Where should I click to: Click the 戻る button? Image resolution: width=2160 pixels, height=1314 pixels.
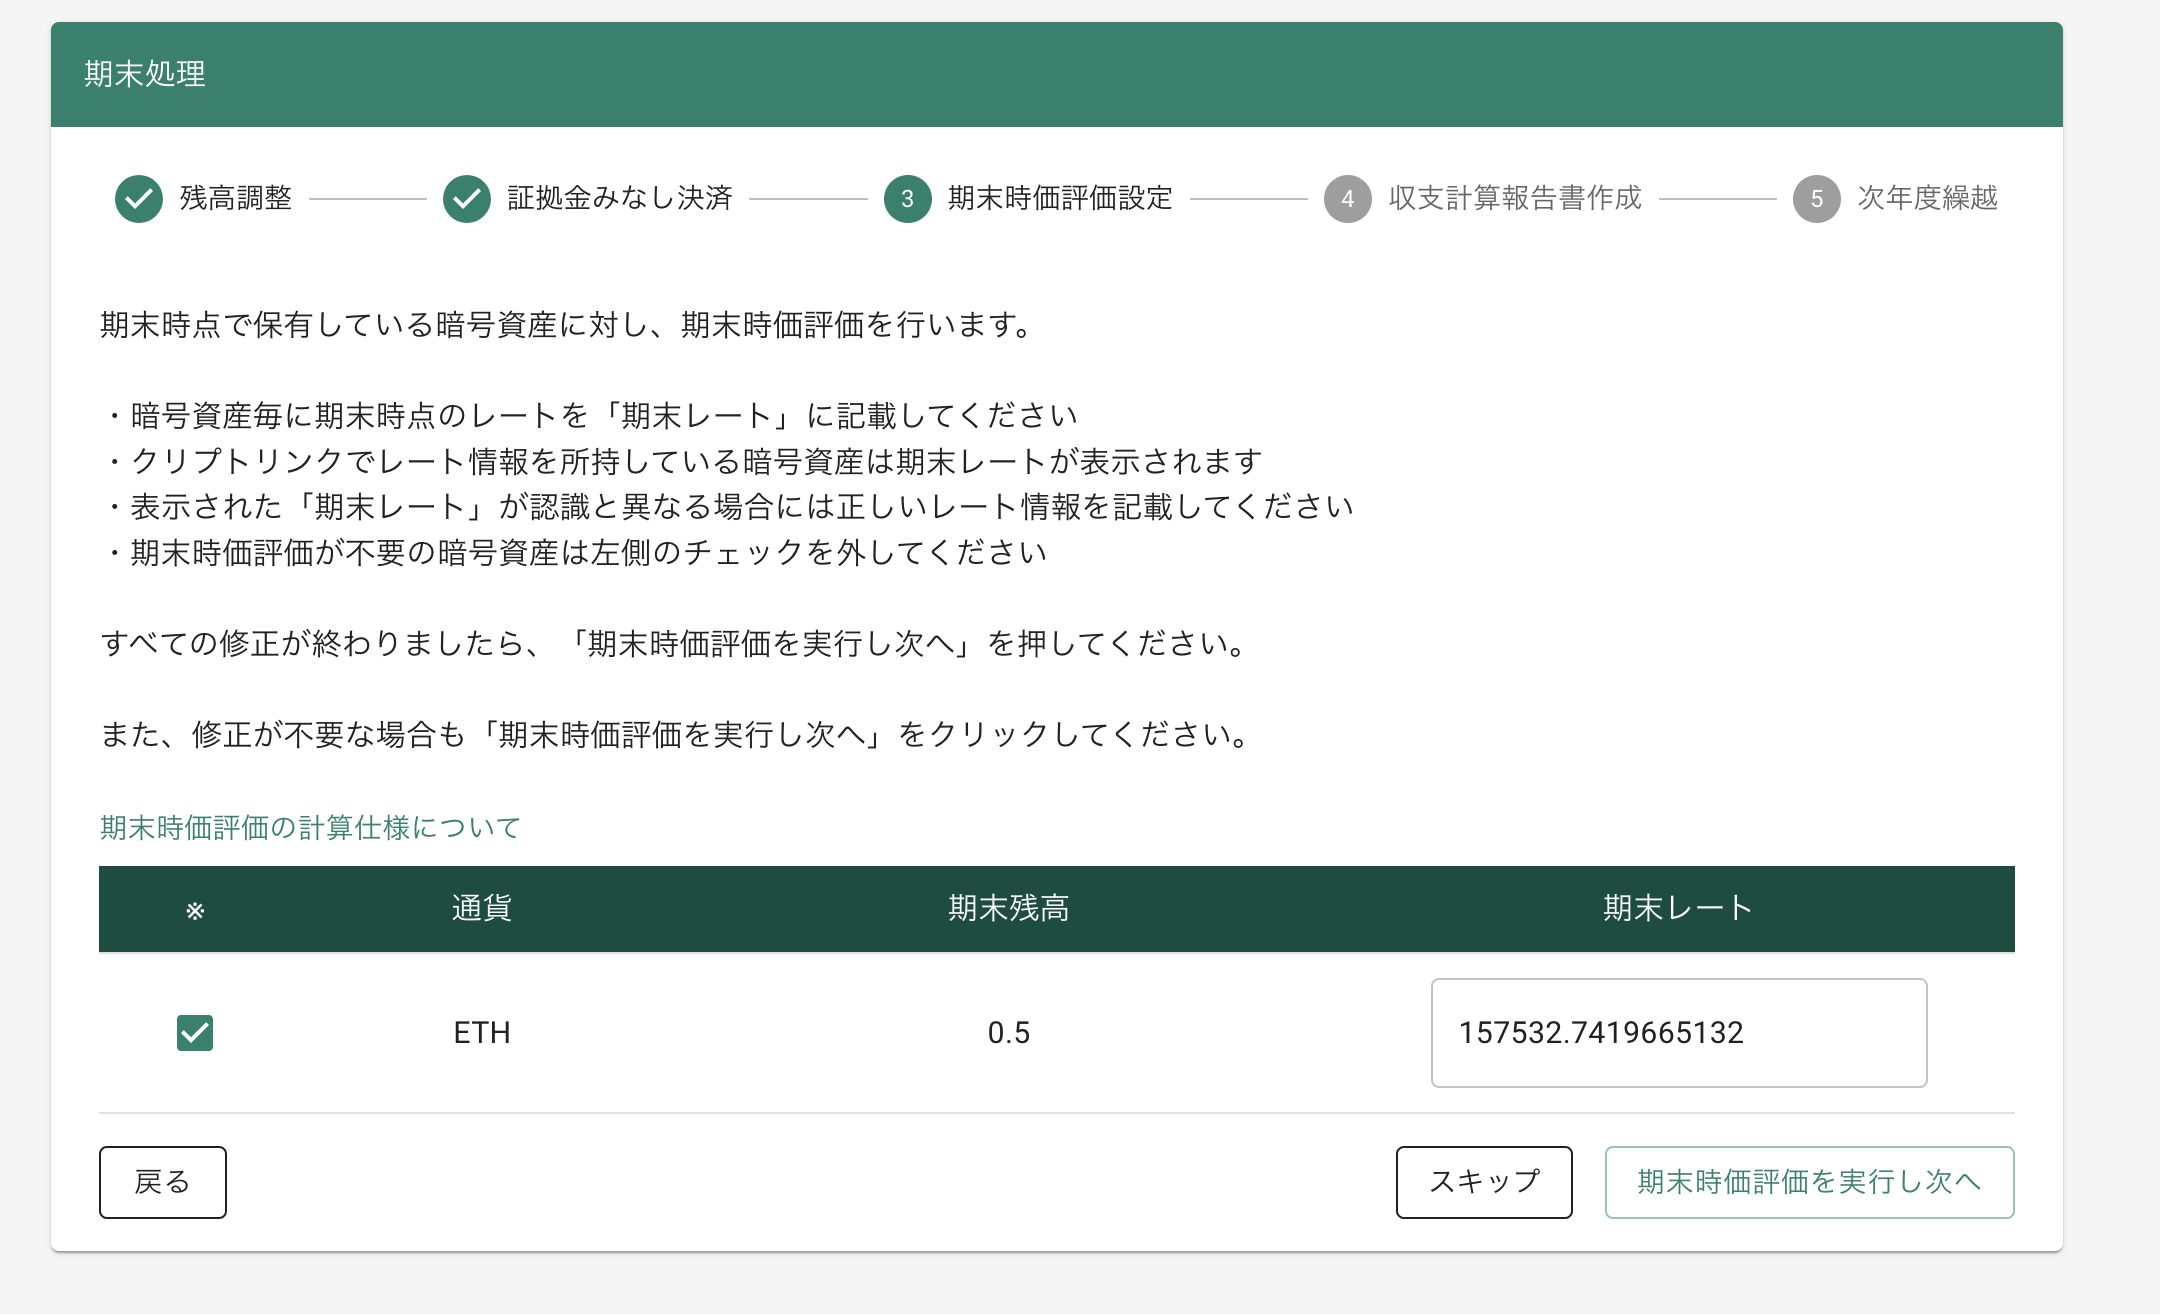[x=163, y=1182]
